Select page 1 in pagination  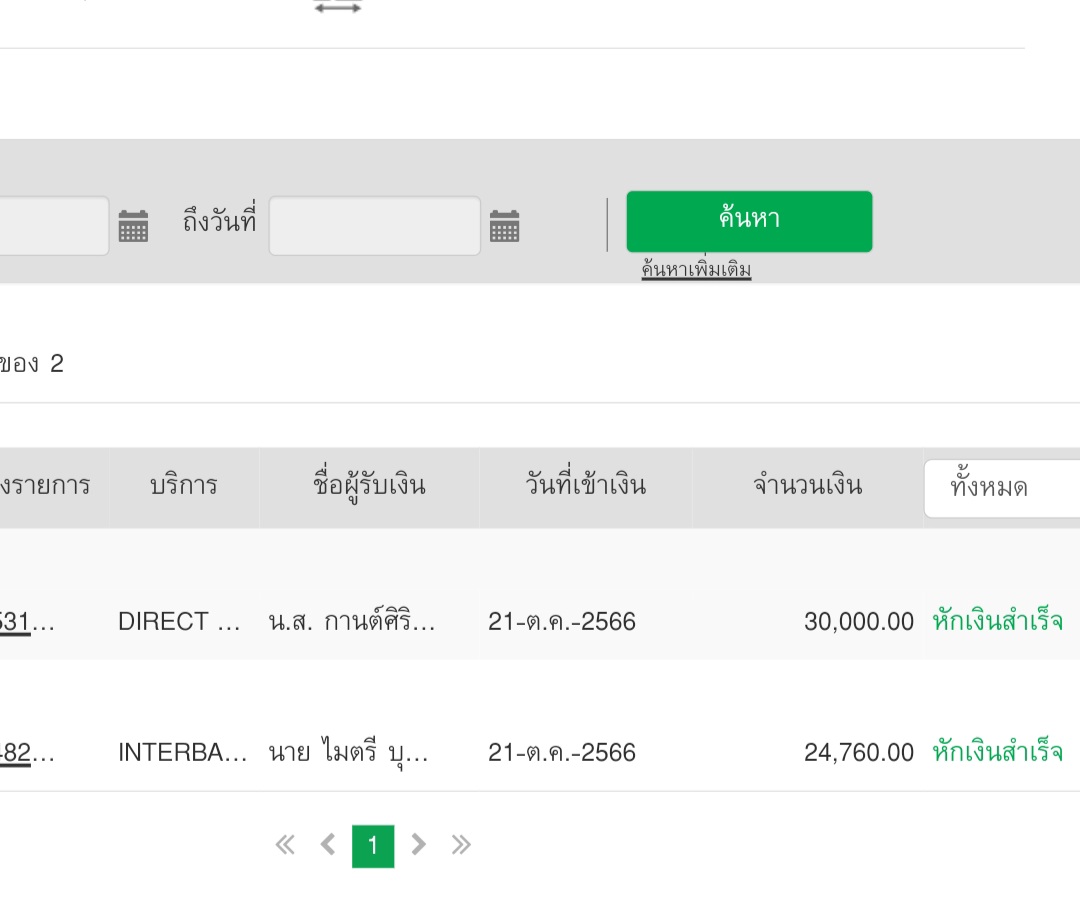pyautogui.click(x=373, y=846)
